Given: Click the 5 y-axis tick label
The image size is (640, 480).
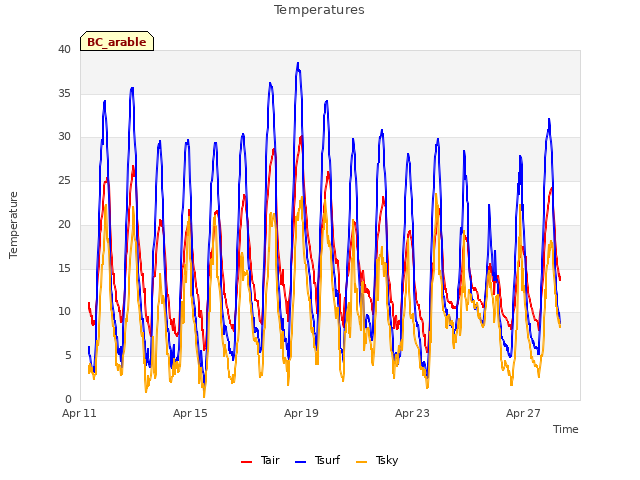Looking at the screenshot, I should tap(68, 355).
